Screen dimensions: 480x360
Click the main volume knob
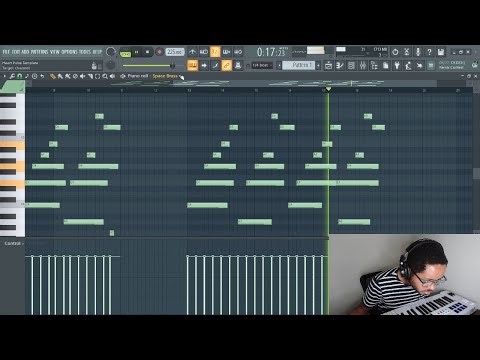(x=110, y=52)
